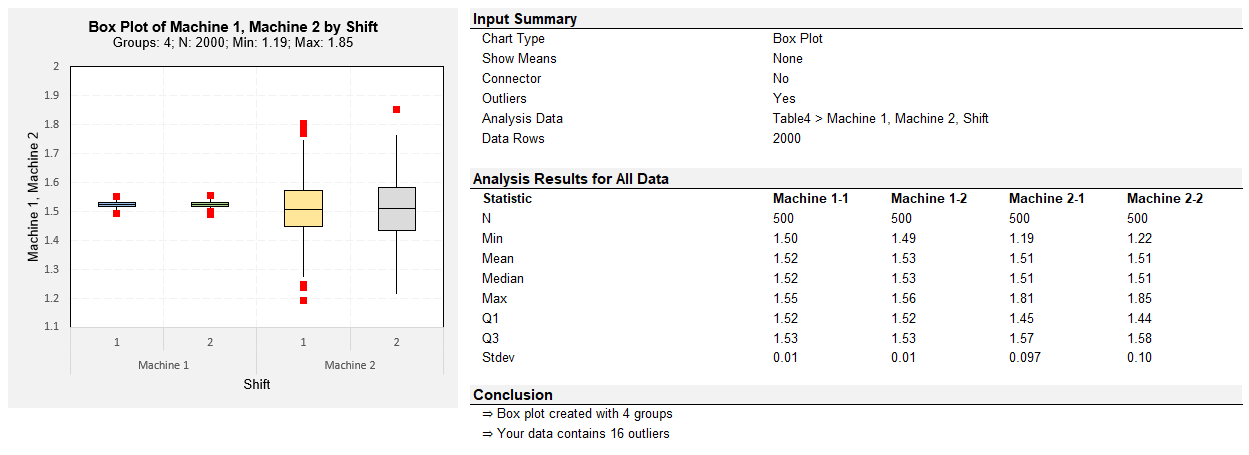This screenshot has height=455, width=1249.
Task: Click the red outlier marker at 1.85
Action: (x=397, y=110)
